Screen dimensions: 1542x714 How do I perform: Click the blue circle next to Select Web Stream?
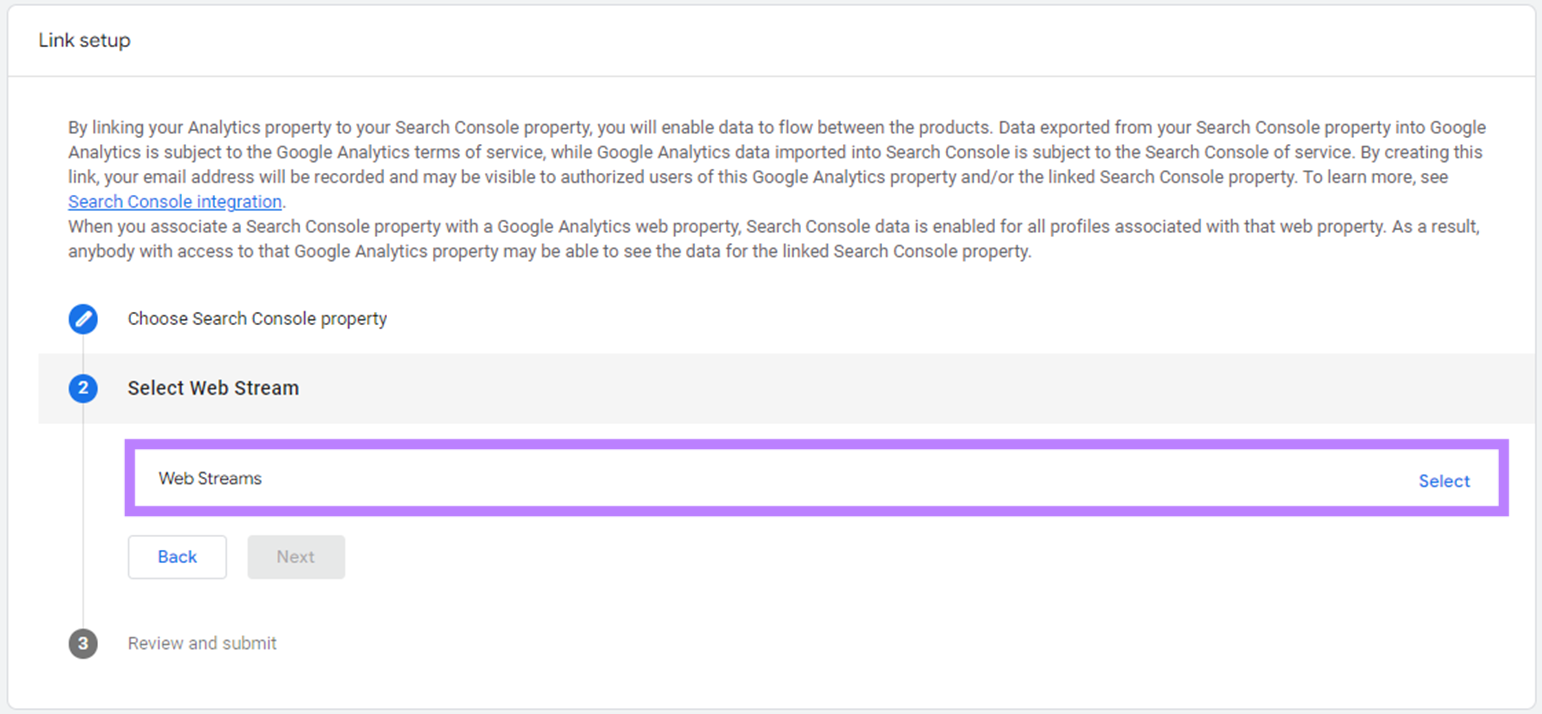83,388
